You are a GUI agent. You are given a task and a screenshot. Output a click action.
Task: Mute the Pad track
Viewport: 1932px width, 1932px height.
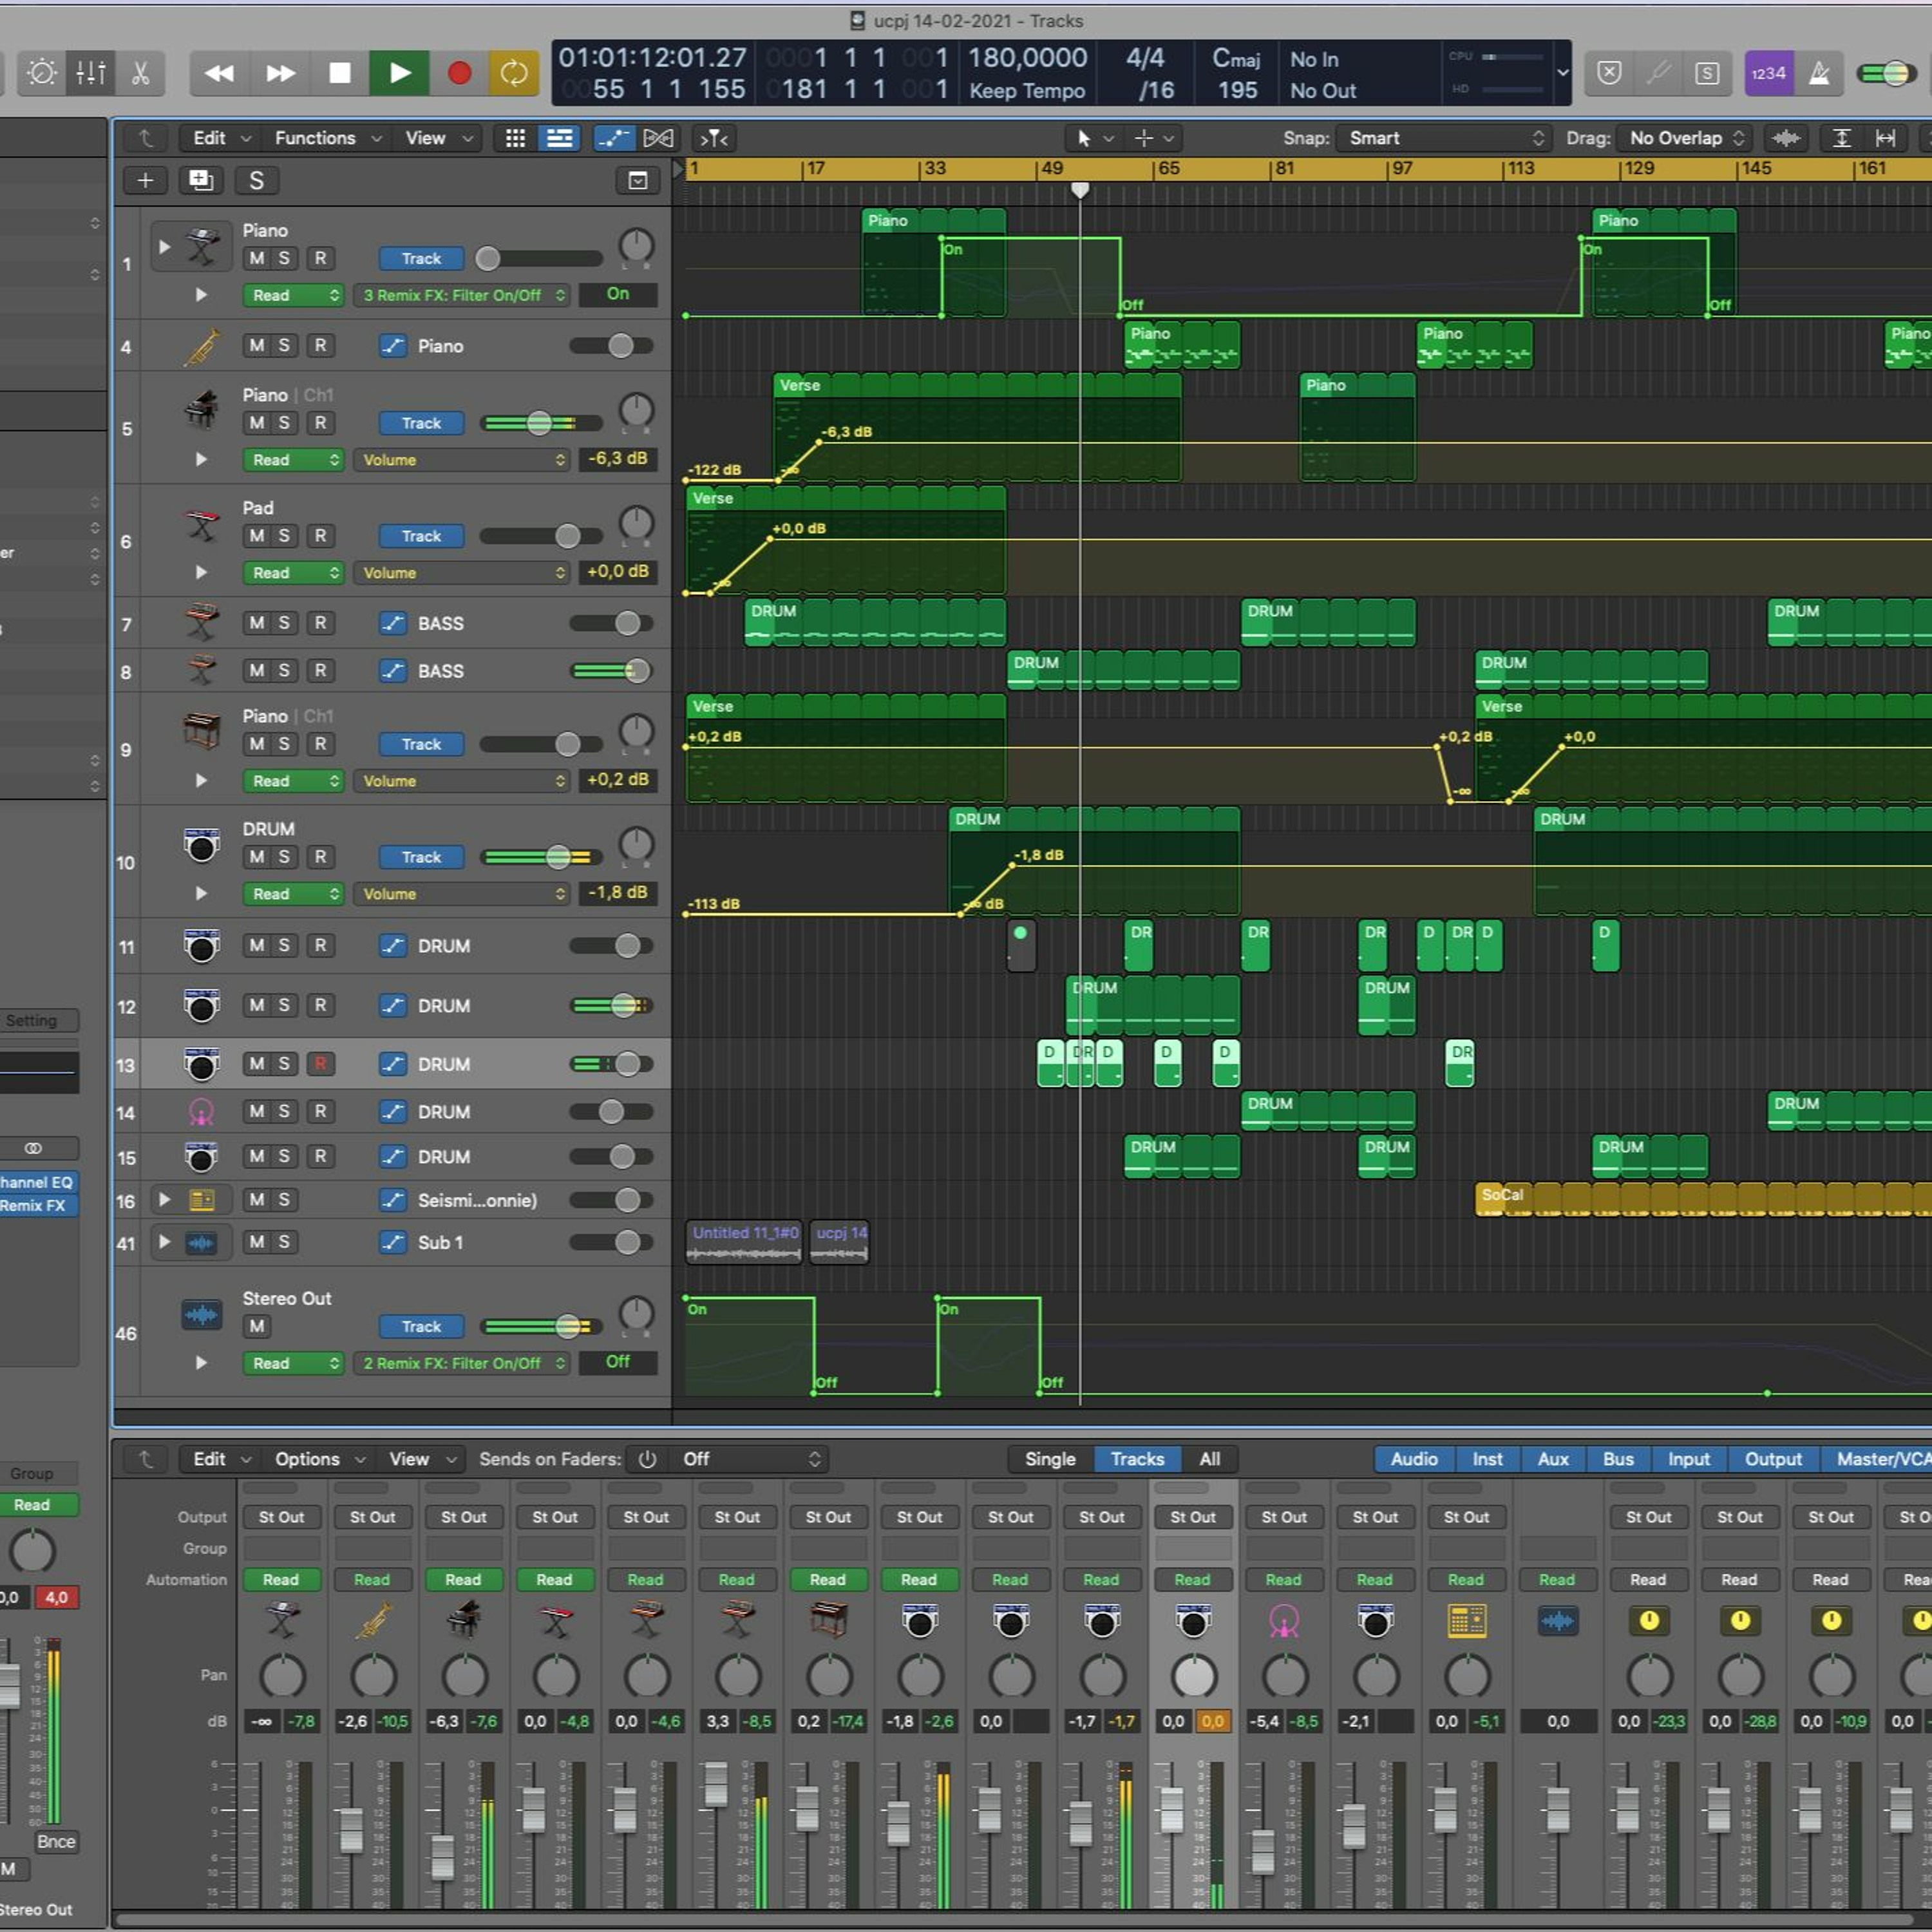pyautogui.click(x=257, y=536)
